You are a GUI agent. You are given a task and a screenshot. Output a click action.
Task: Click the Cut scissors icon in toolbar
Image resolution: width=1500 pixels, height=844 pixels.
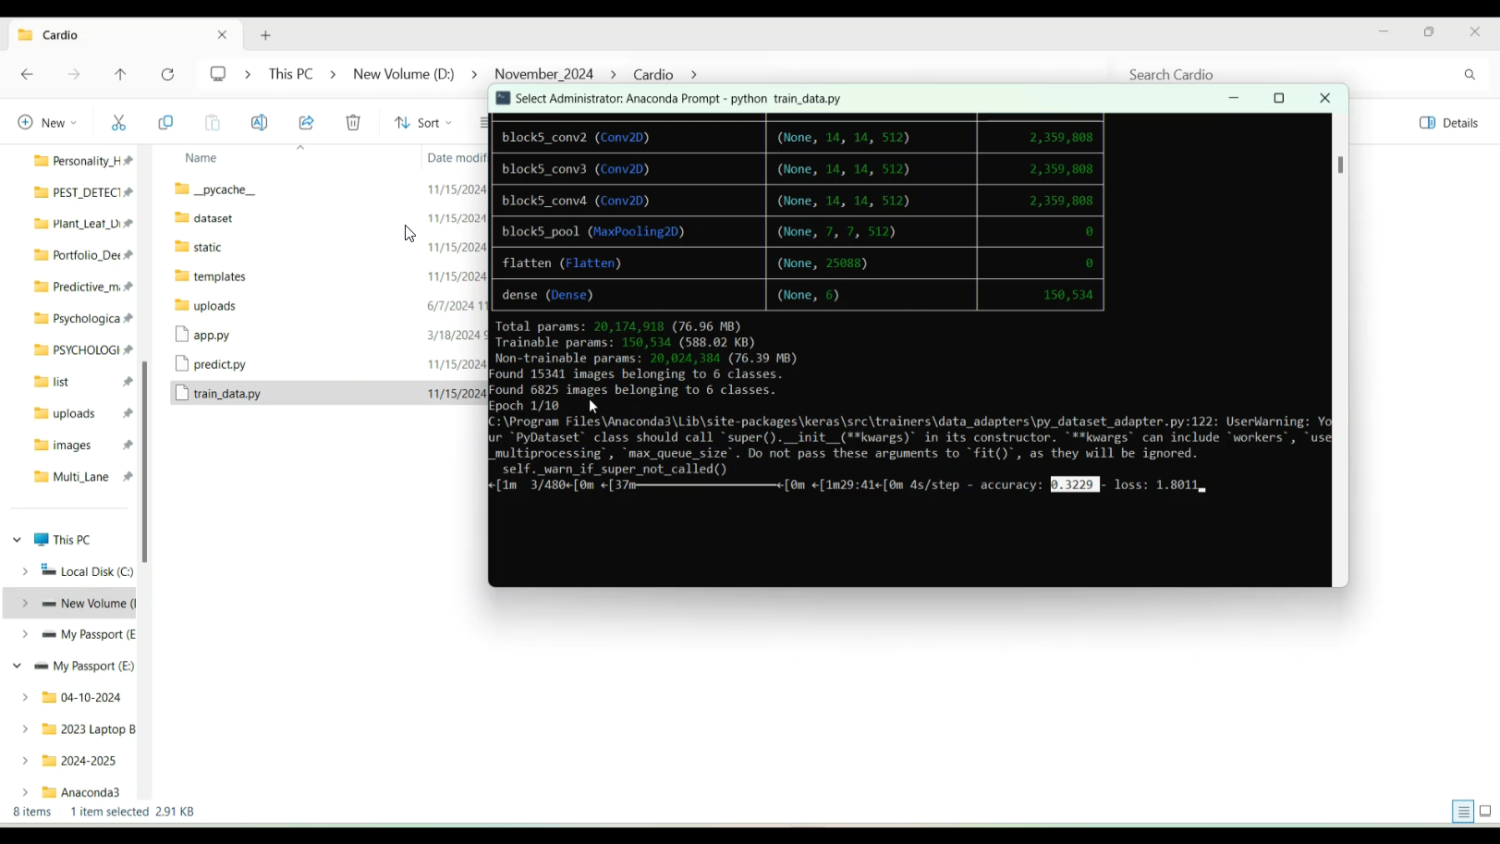(x=119, y=123)
